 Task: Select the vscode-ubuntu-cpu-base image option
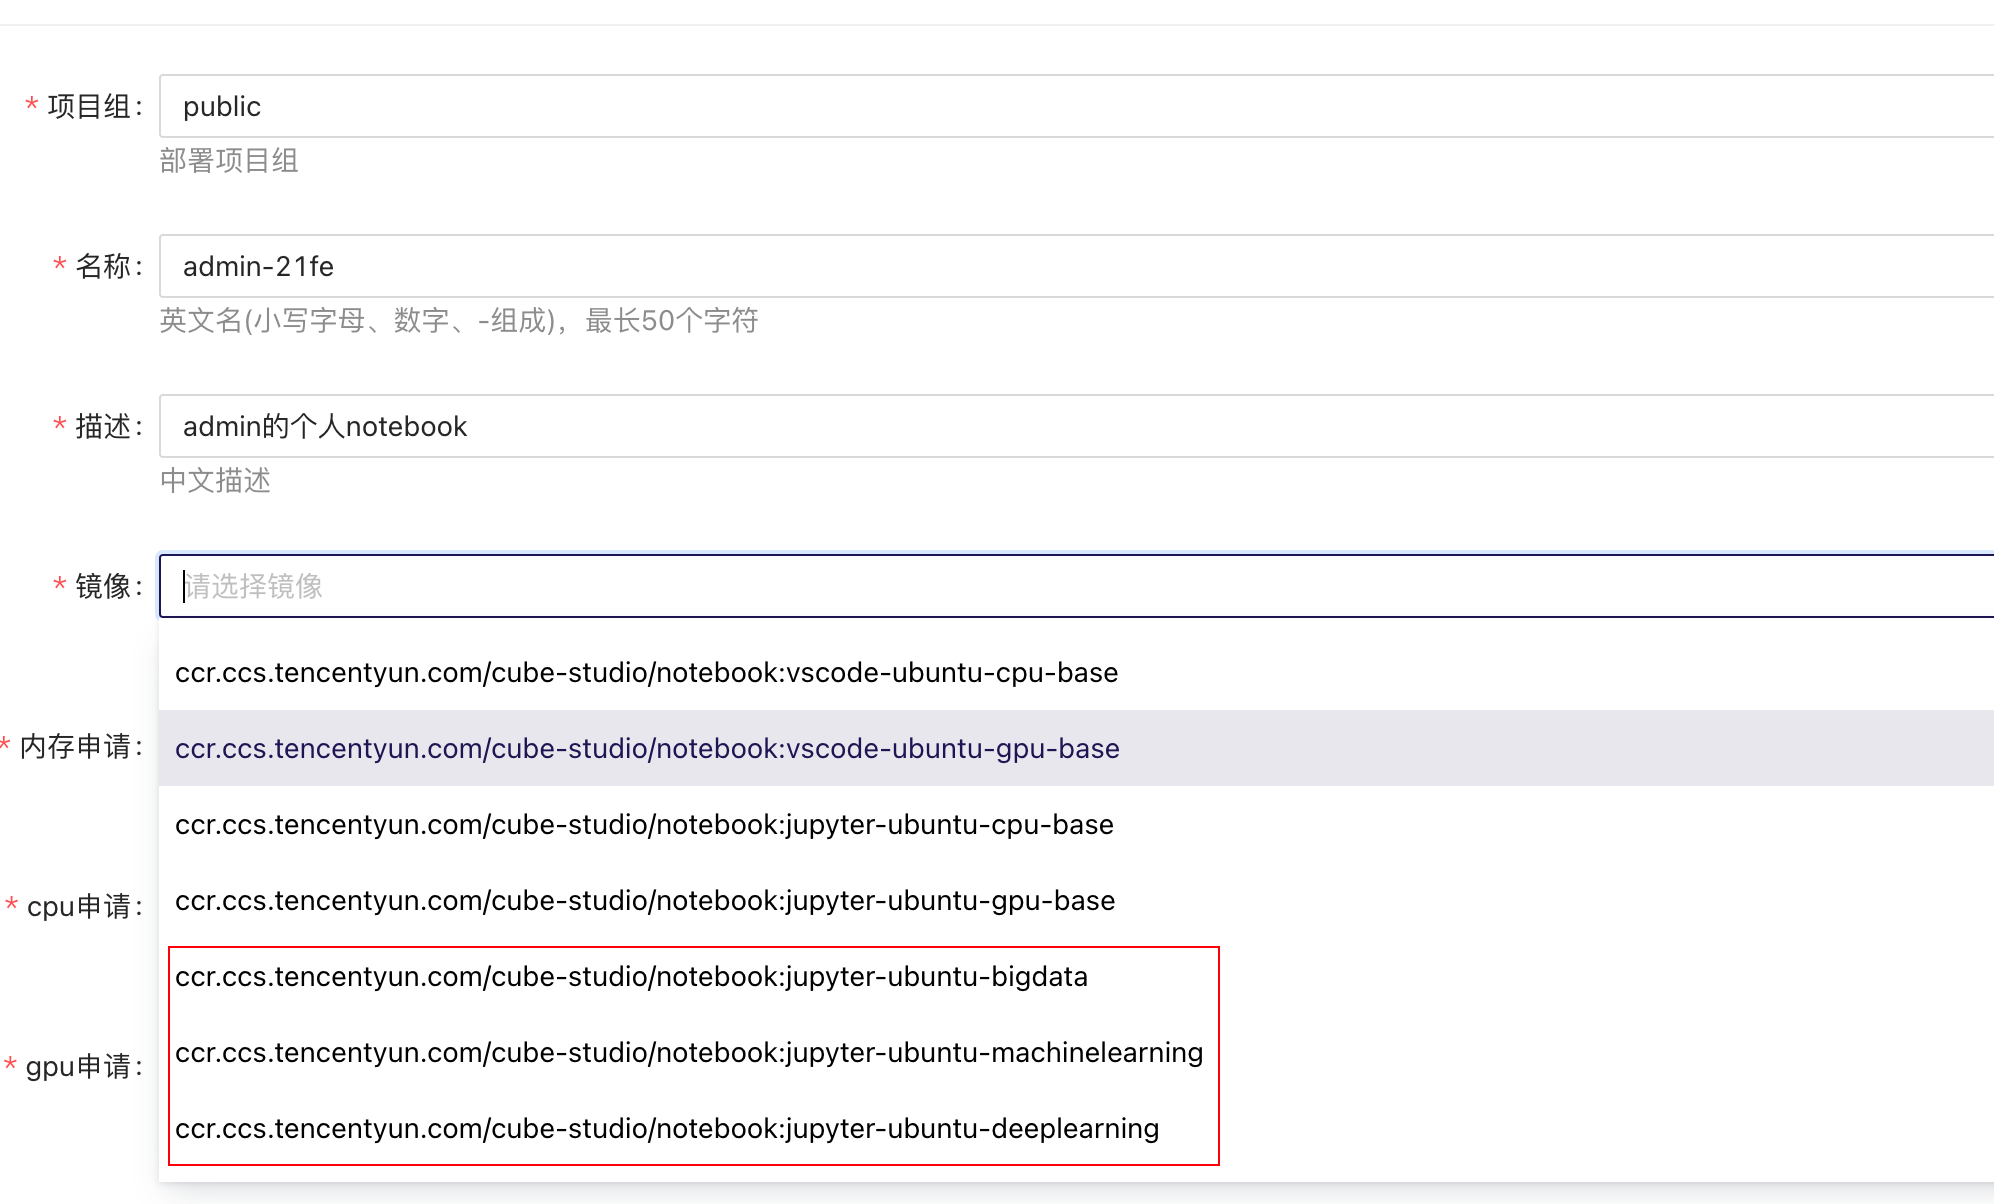click(646, 673)
